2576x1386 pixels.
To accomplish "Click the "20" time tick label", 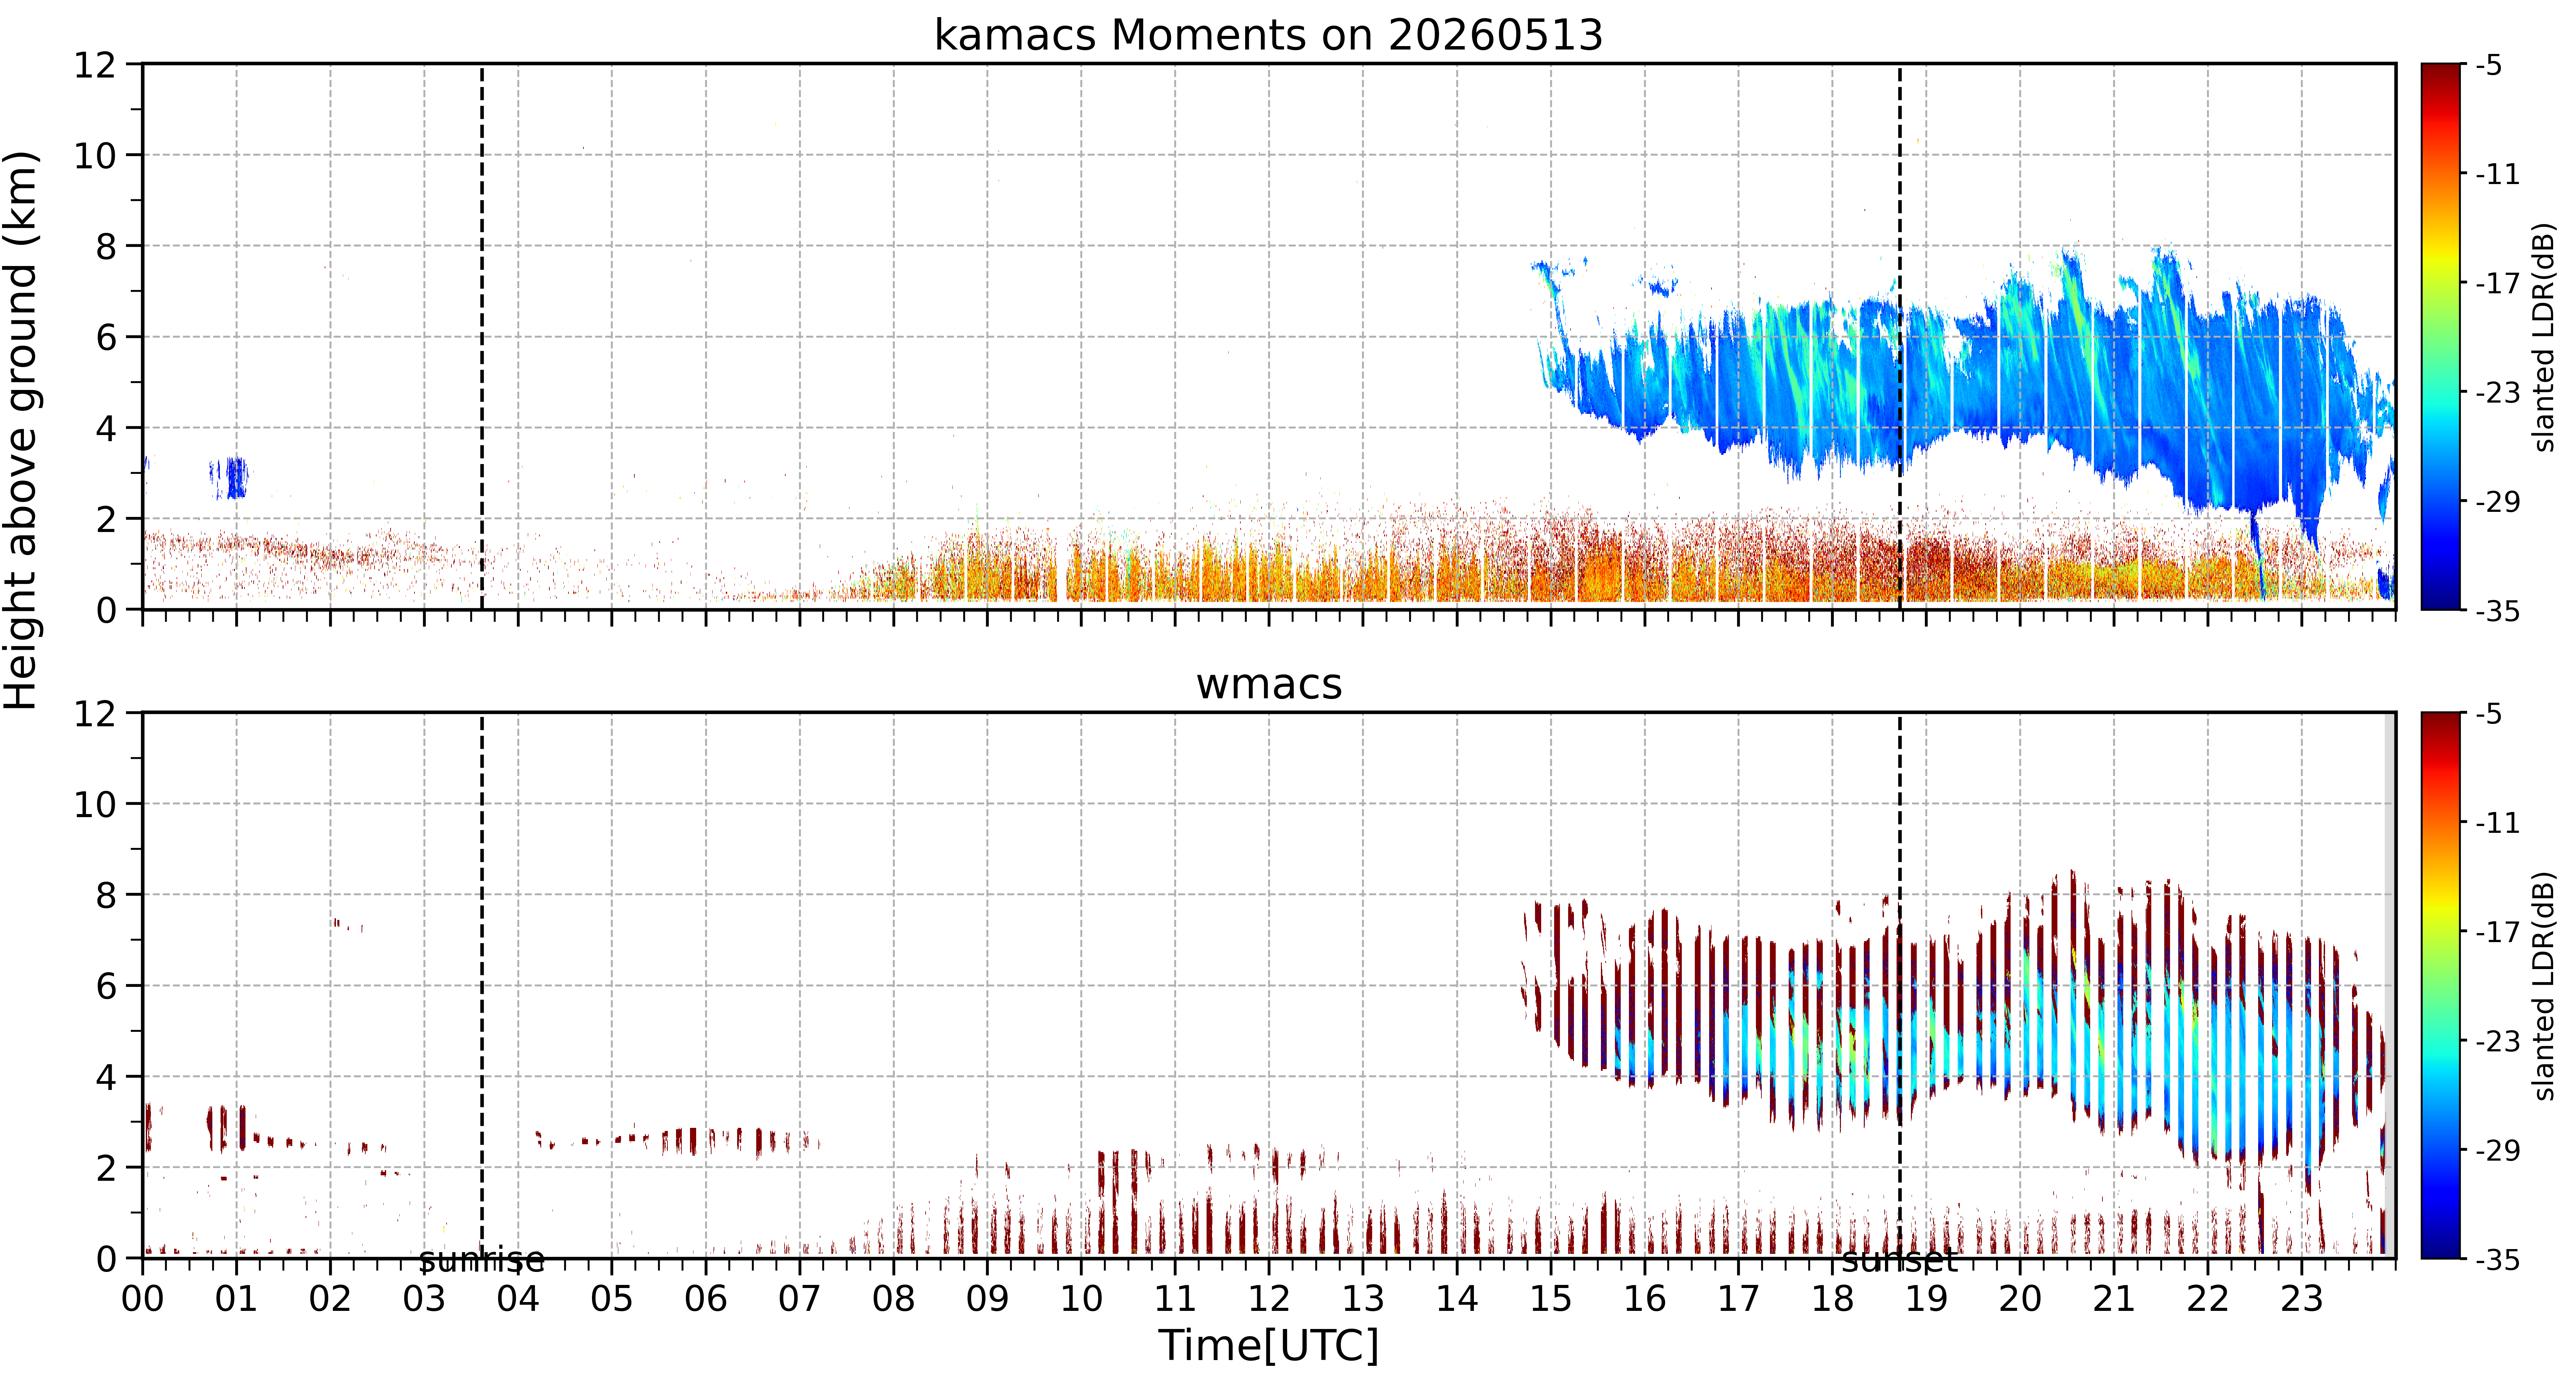I will click(2020, 1299).
